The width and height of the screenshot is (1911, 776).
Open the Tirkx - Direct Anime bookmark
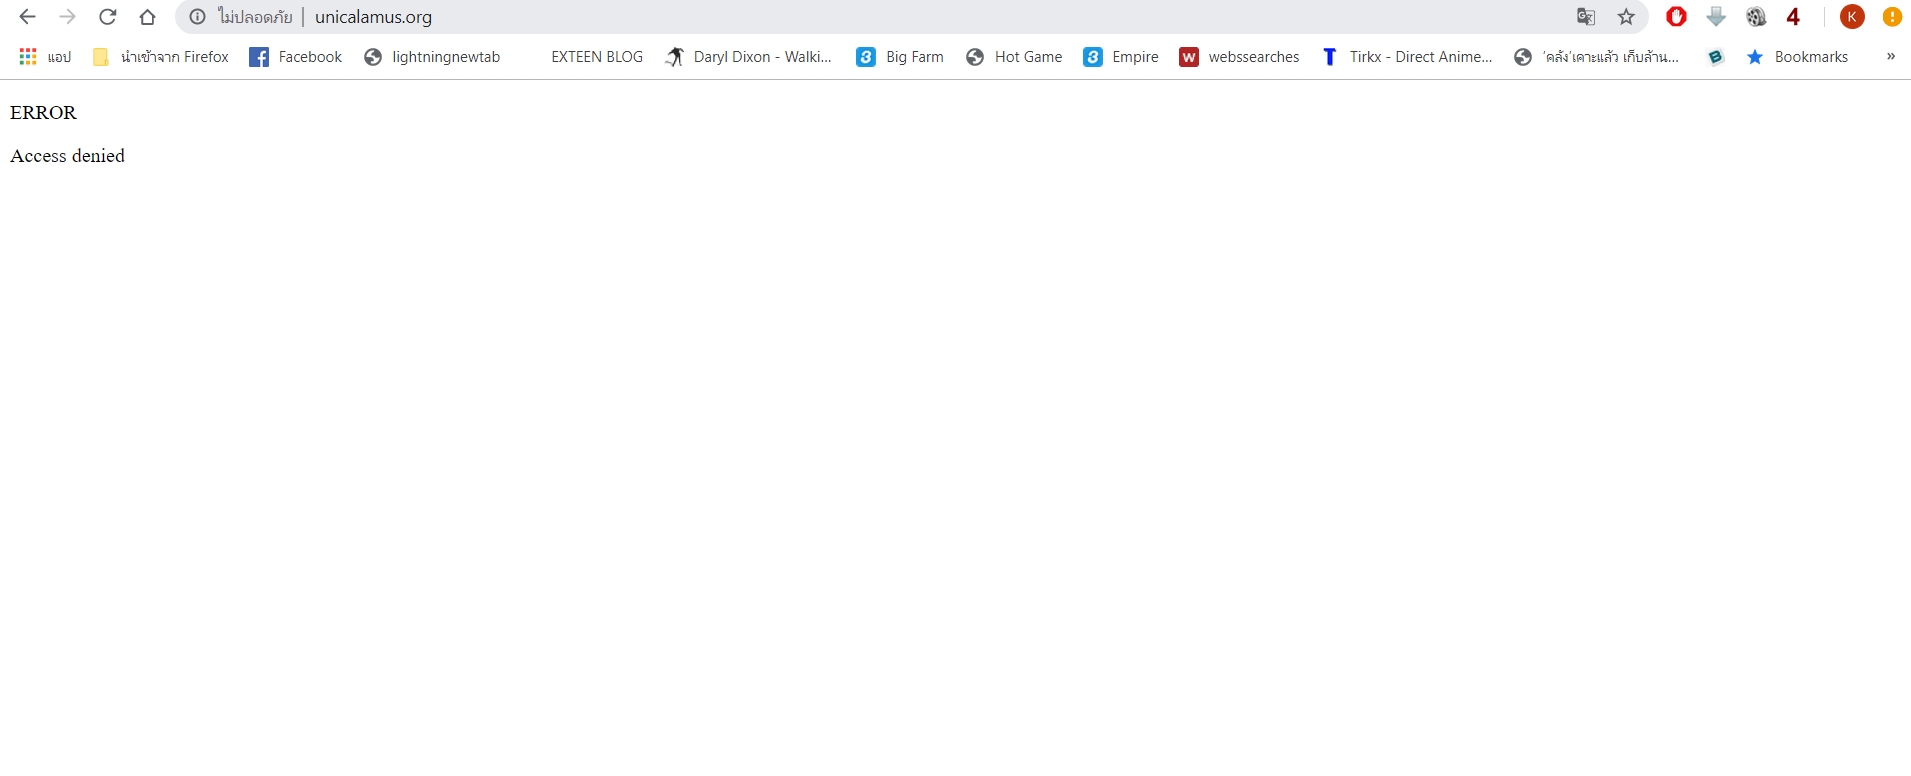point(1406,57)
